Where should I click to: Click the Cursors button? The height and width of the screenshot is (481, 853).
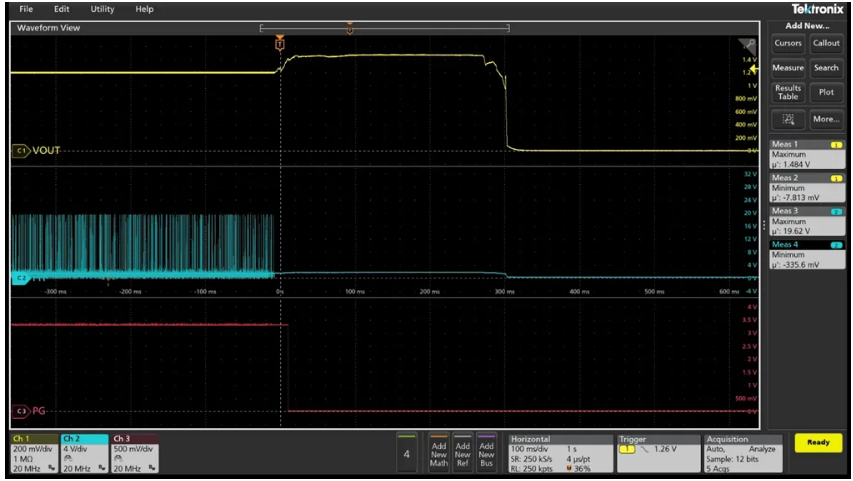point(788,43)
